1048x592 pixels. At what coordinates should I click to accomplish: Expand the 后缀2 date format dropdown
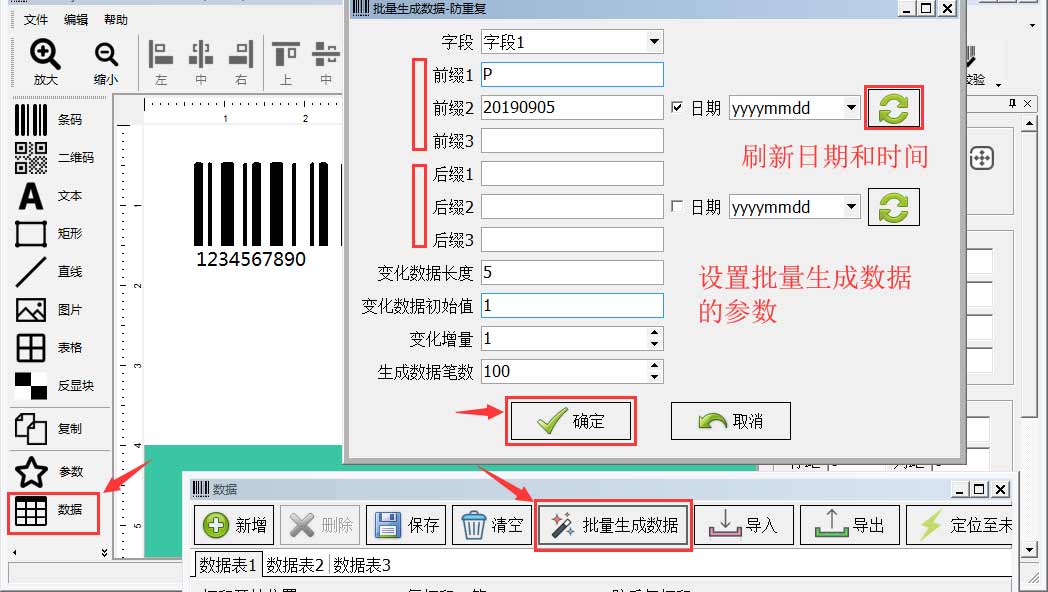(851, 207)
